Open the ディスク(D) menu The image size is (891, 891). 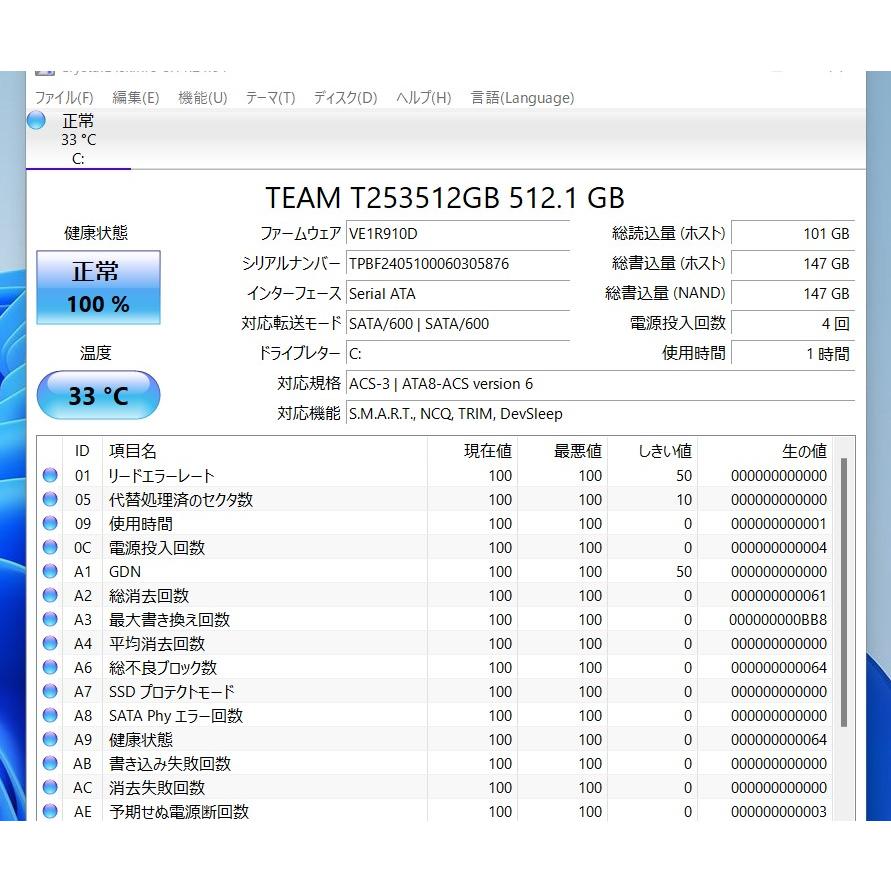(x=345, y=98)
